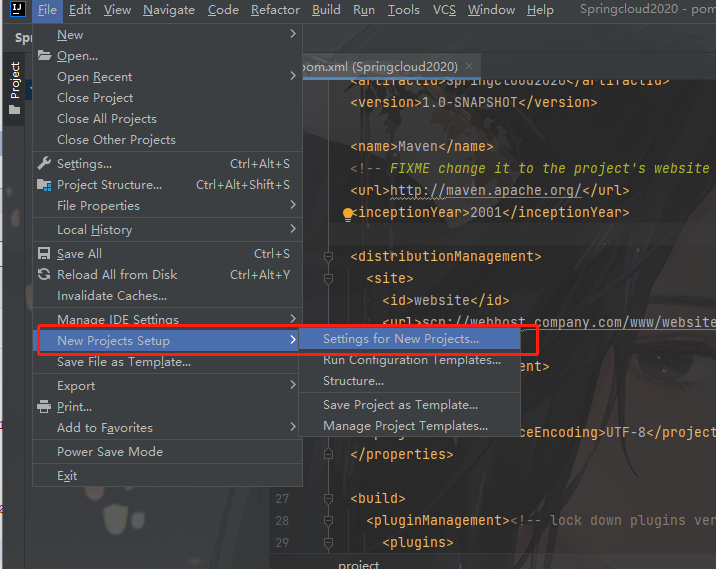Choose Close Other Projects
The height and width of the screenshot is (569, 716).
click(x=168, y=140)
